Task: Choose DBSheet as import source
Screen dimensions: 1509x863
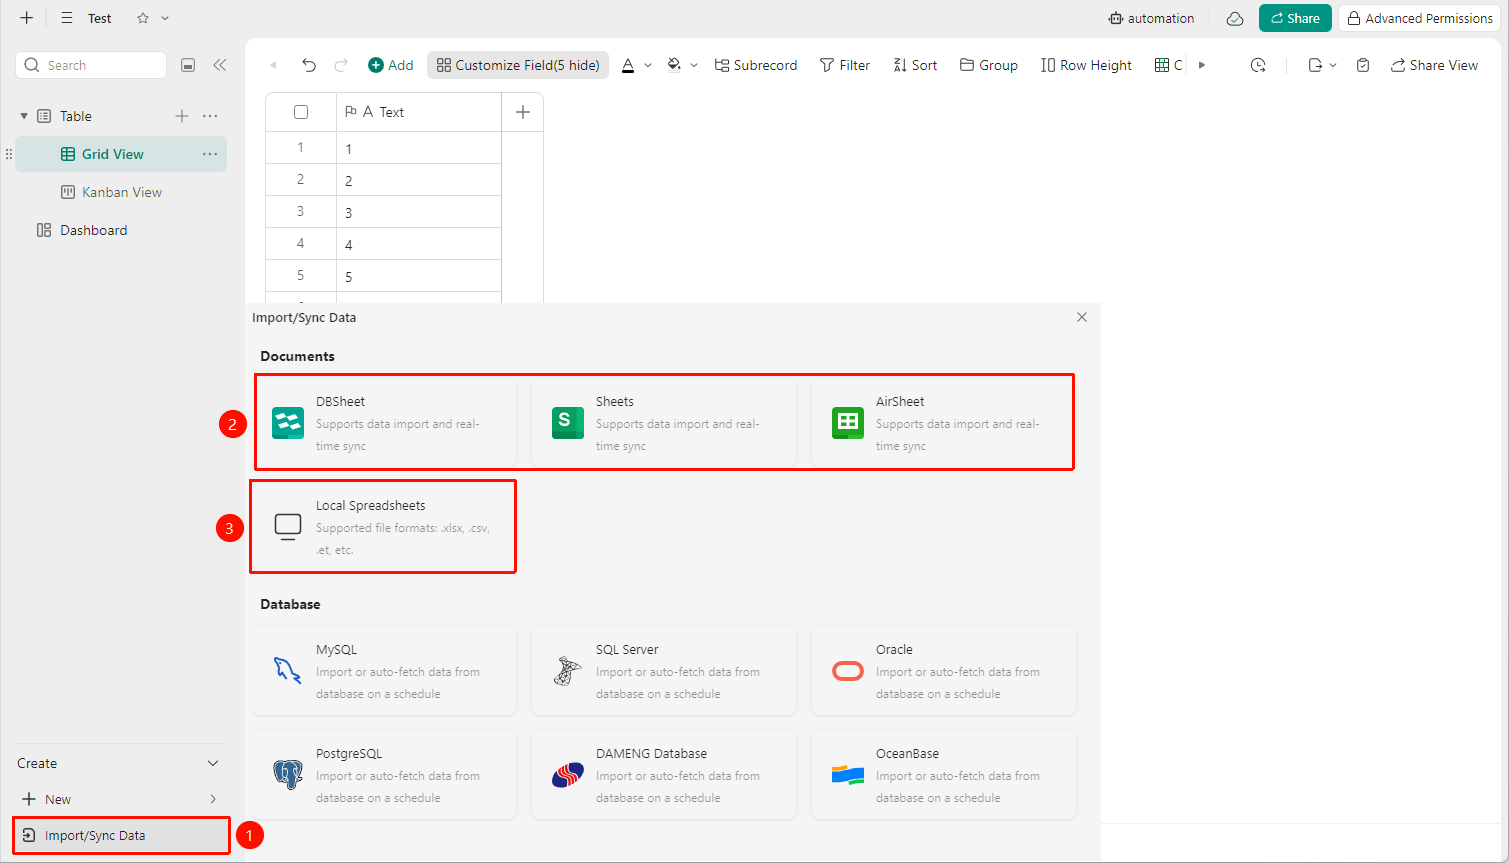Action: (385, 423)
